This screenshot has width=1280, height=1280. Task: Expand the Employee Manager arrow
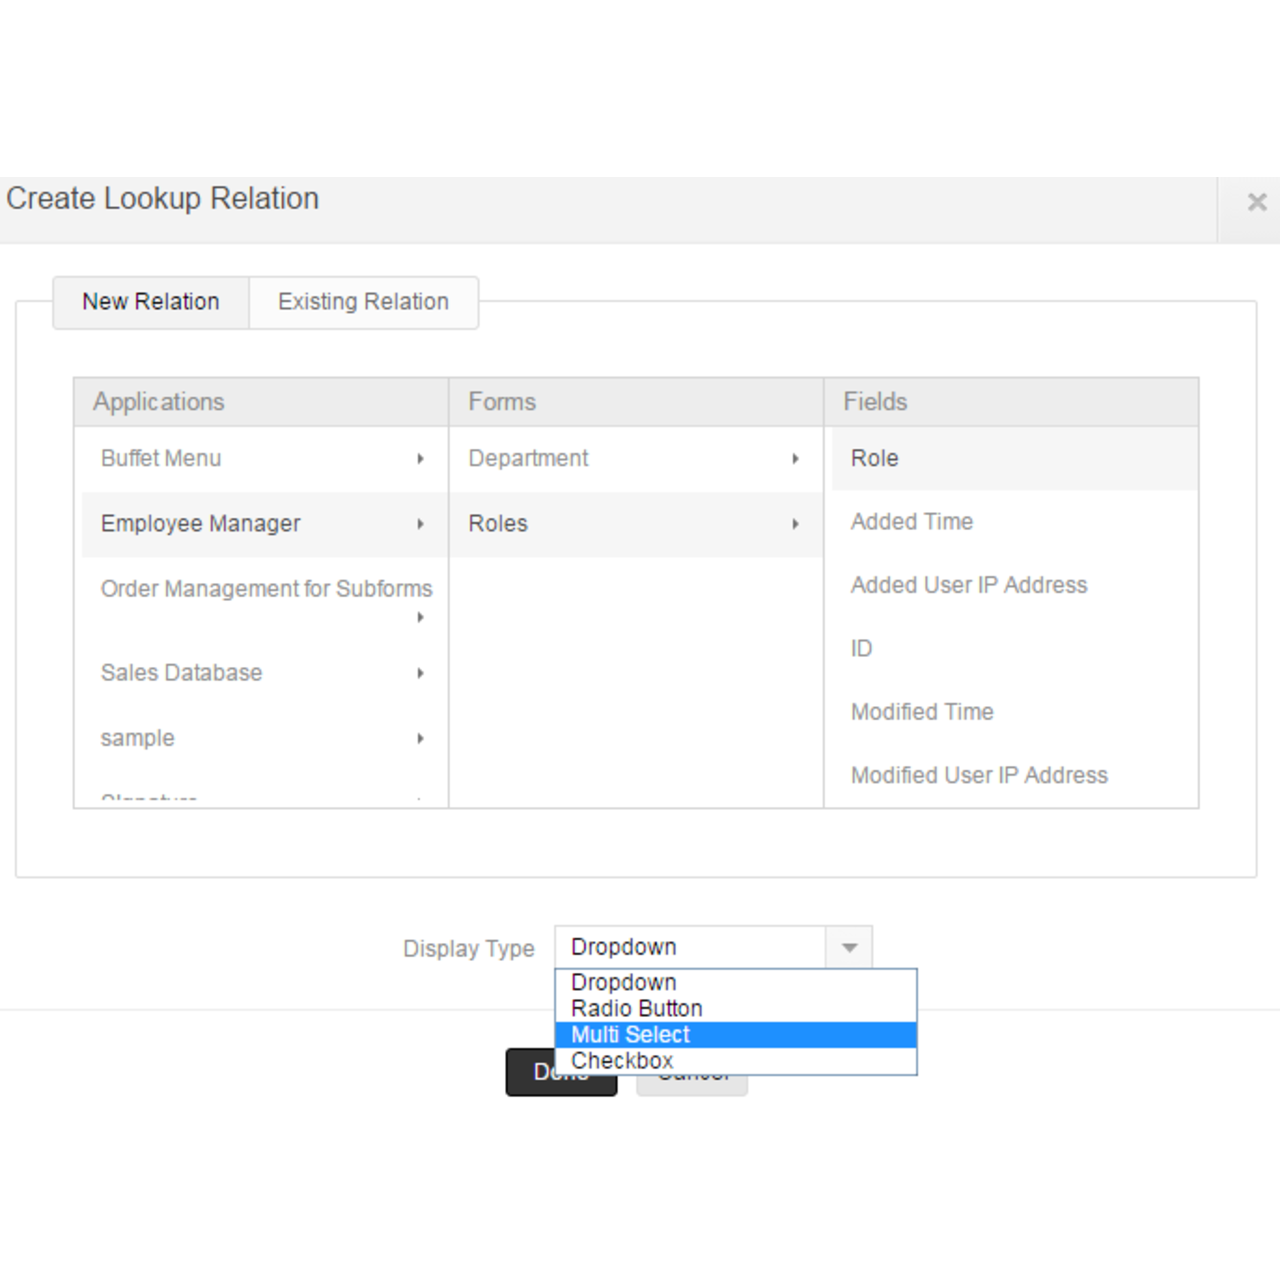[x=420, y=523]
